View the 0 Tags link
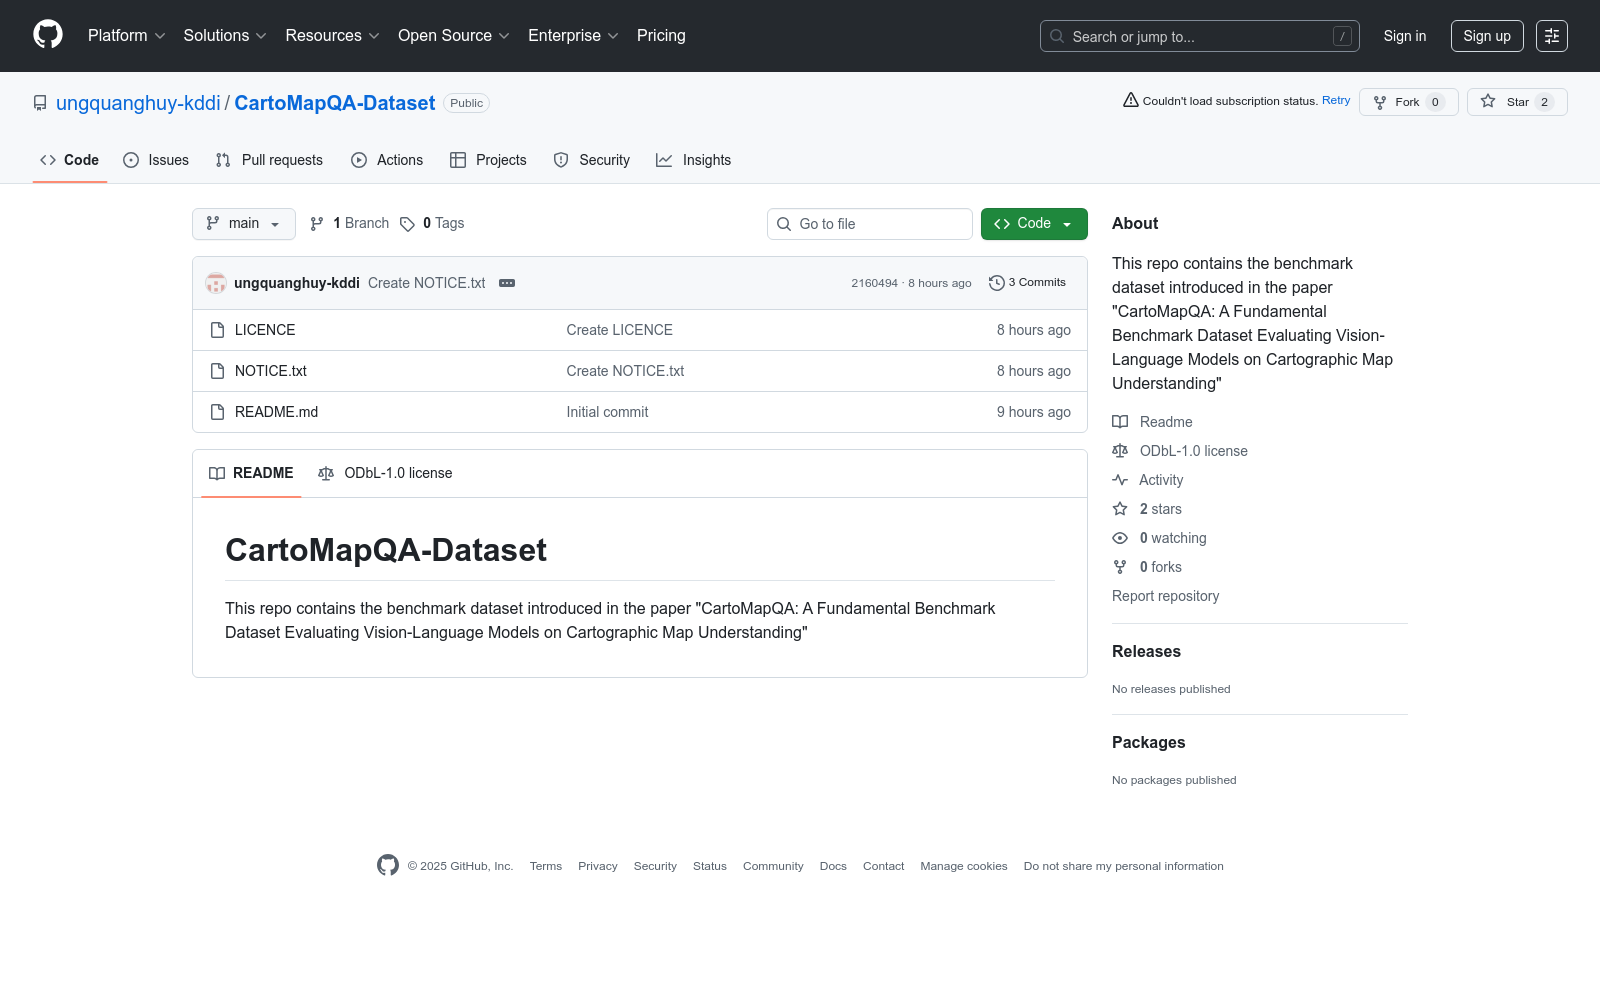 click(432, 223)
